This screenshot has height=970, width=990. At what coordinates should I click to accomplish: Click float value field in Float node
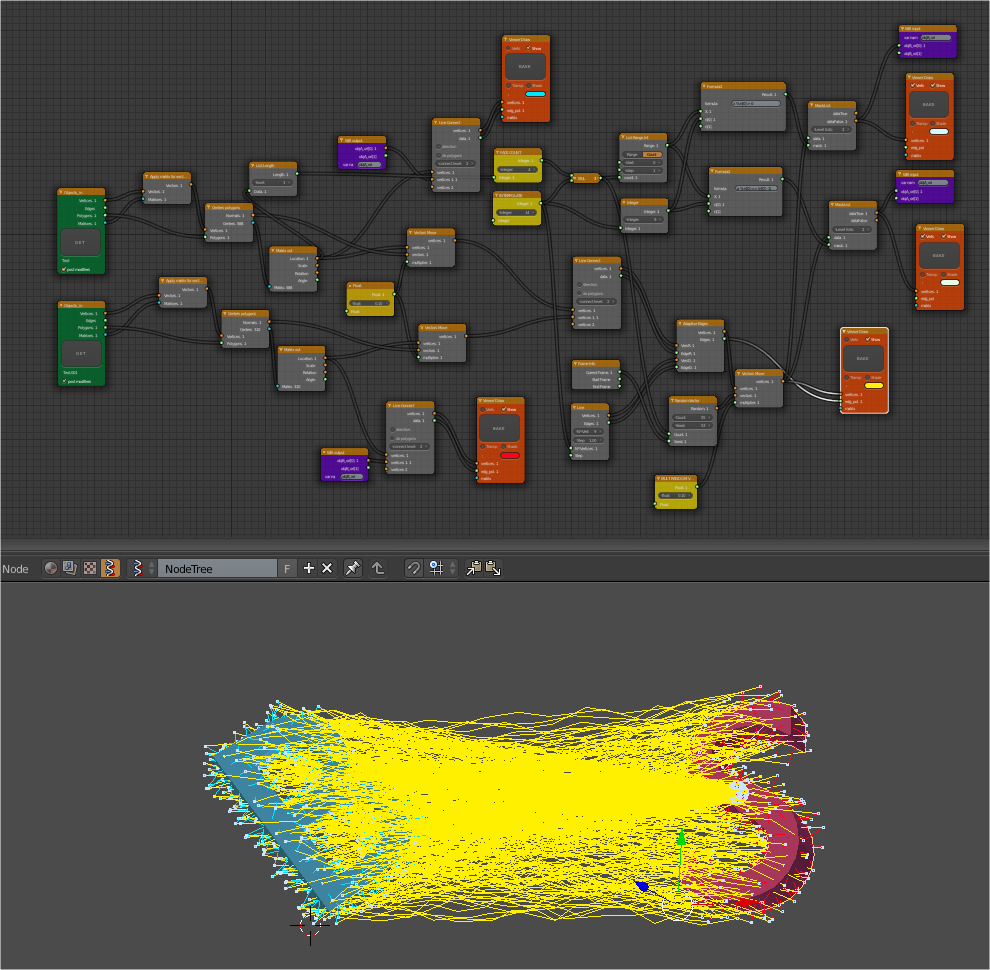click(370, 303)
